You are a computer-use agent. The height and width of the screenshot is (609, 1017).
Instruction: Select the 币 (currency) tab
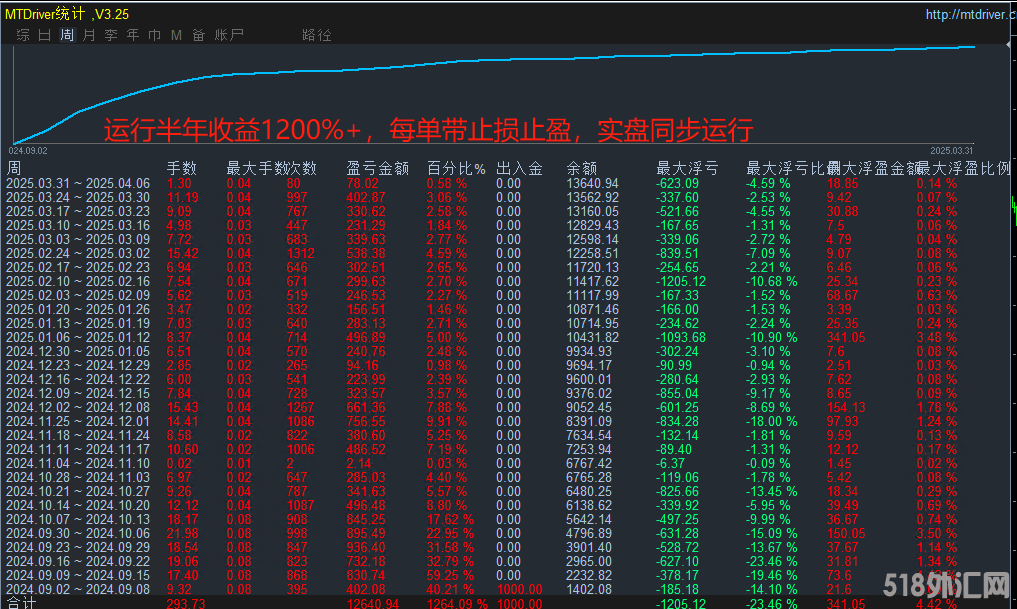point(155,35)
